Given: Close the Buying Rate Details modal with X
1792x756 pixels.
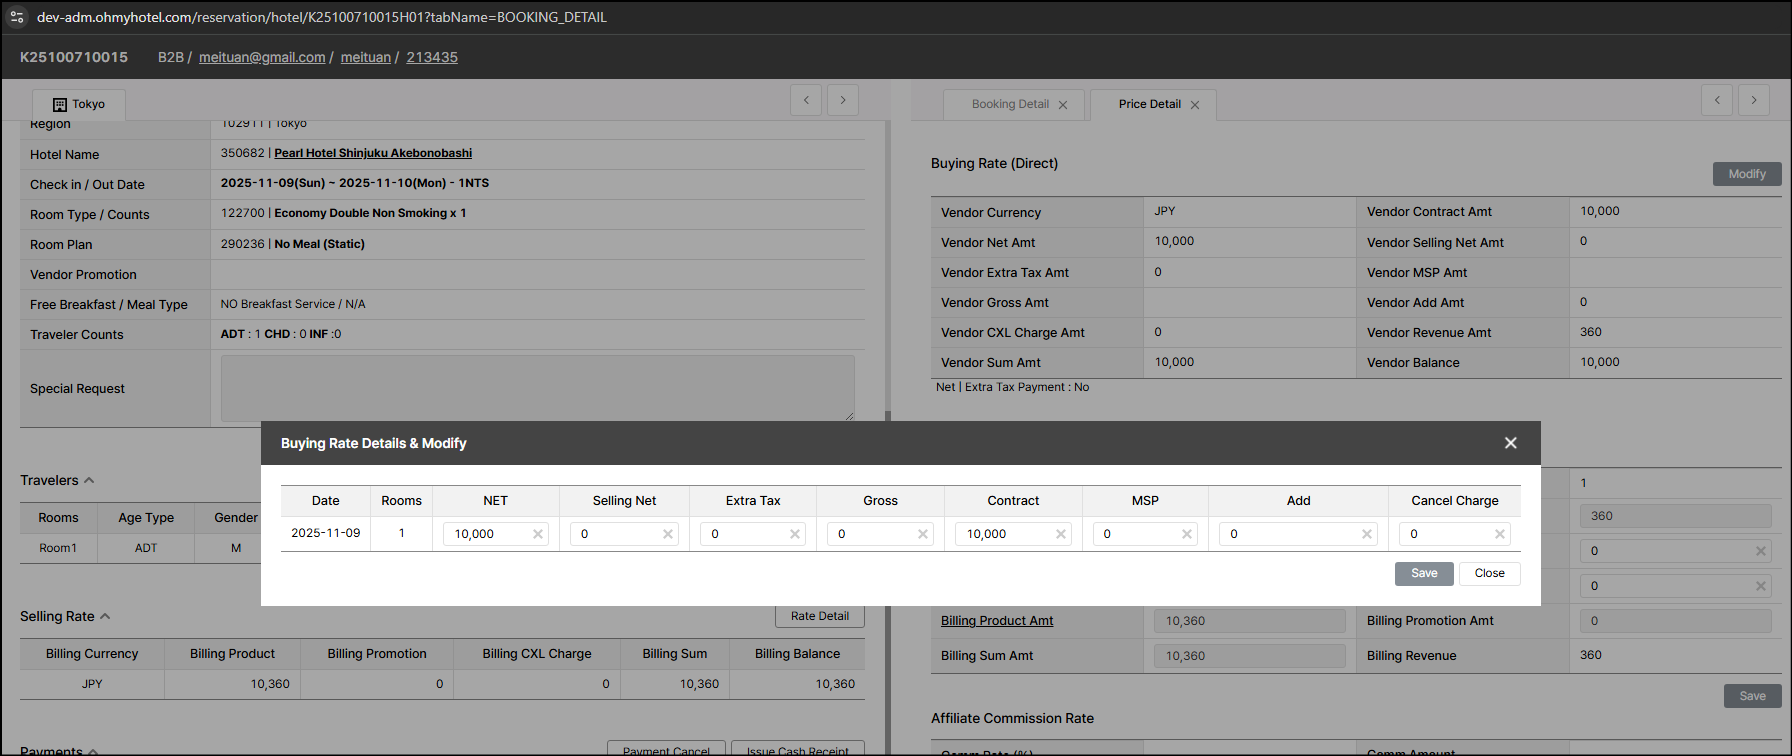Looking at the screenshot, I should point(1510,443).
